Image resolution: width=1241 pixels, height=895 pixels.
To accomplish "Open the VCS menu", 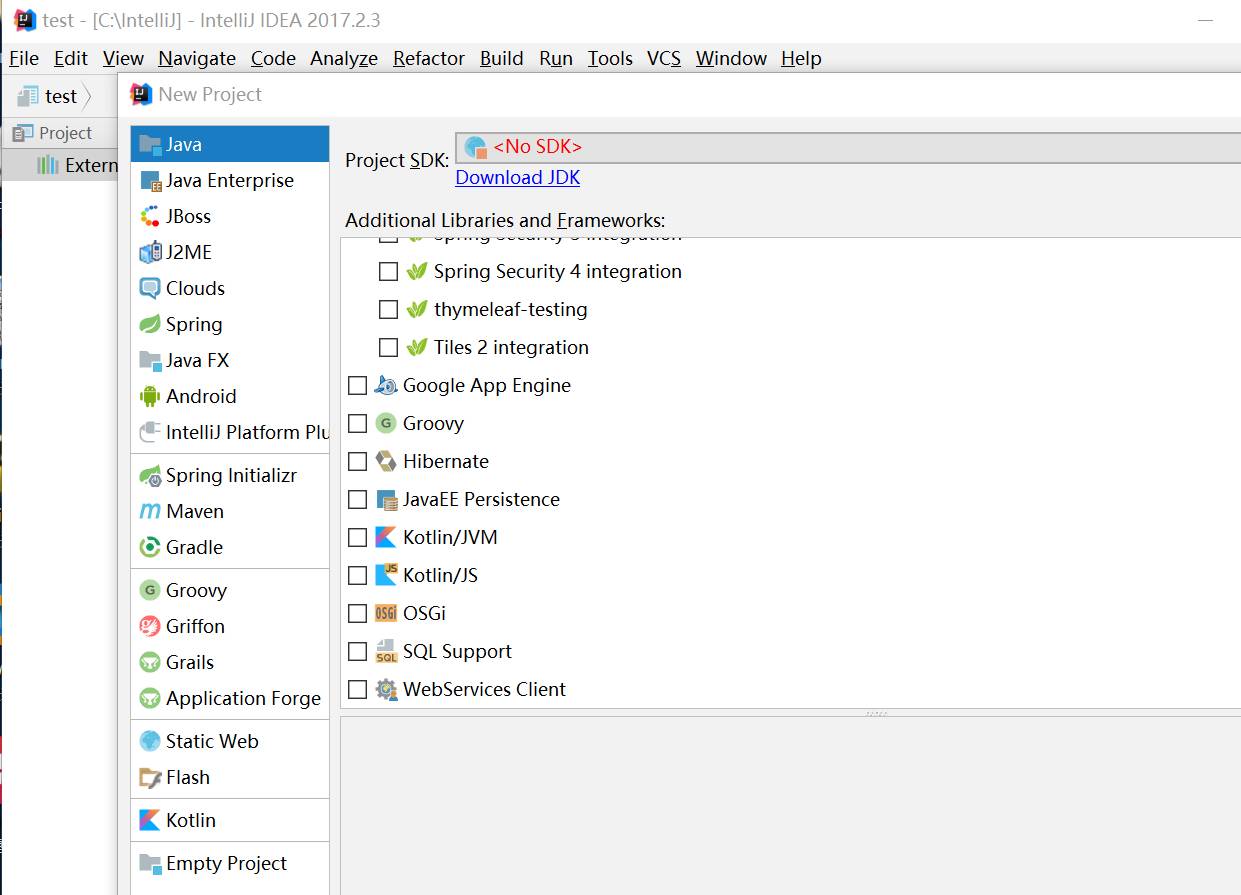I will click(663, 58).
